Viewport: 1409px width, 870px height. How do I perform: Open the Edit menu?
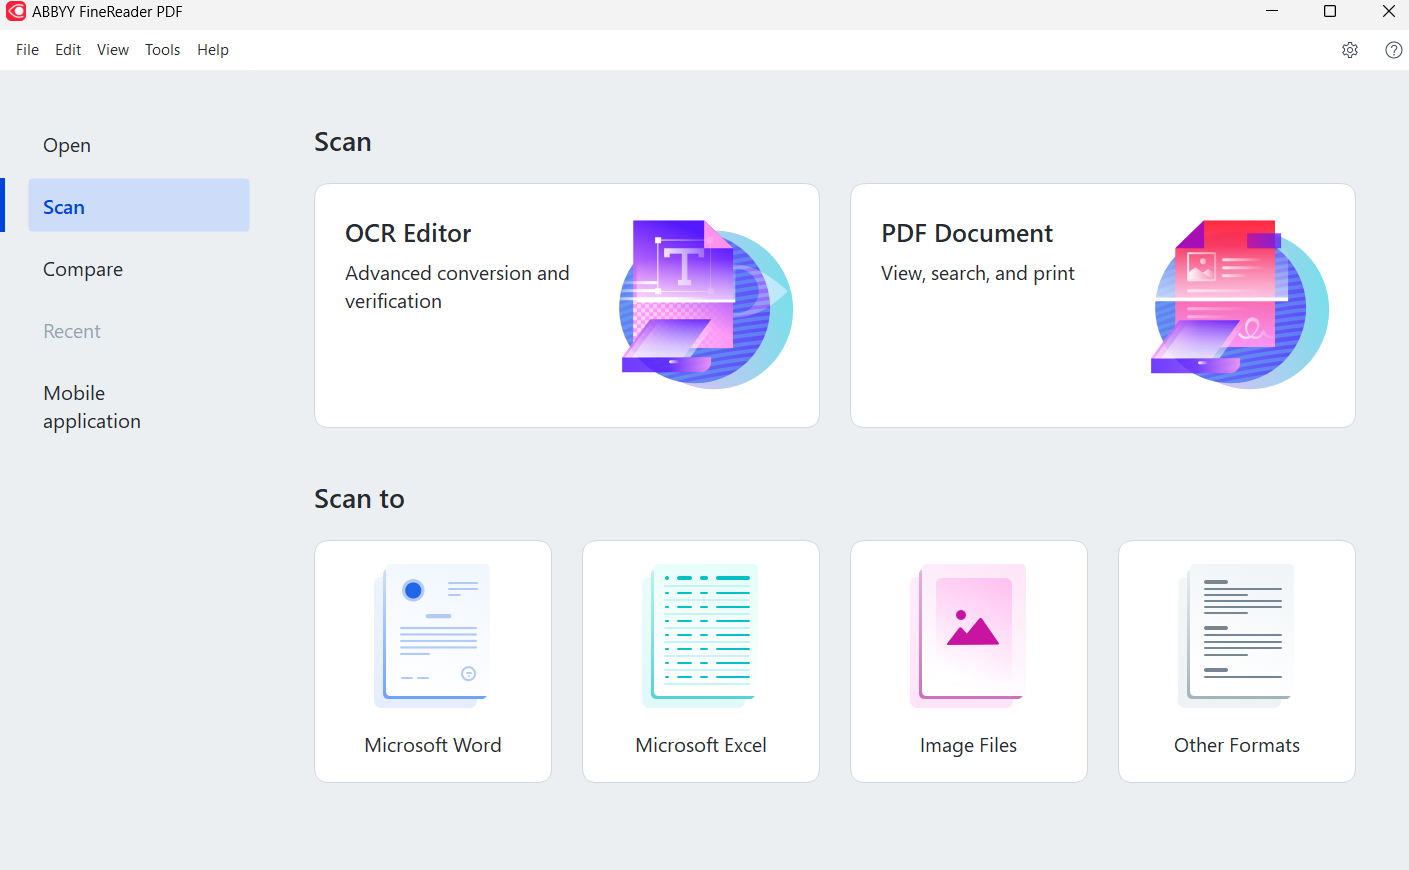click(x=68, y=50)
